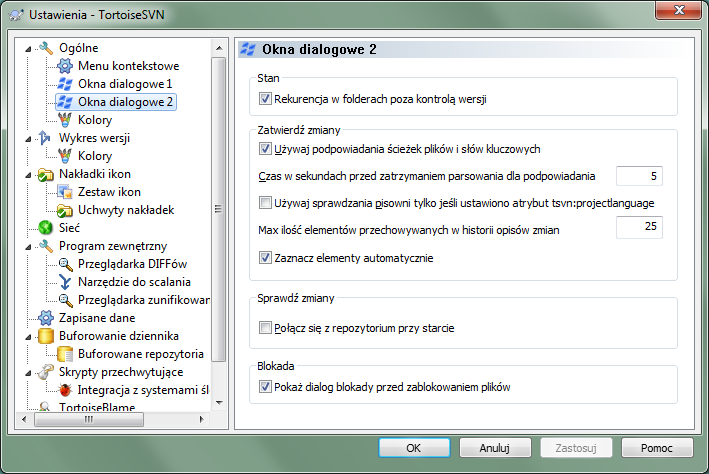Enable Połącz się z repozytorium przy starcie
The height and width of the screenshot is (474, 709).
(x=265, y=328)
